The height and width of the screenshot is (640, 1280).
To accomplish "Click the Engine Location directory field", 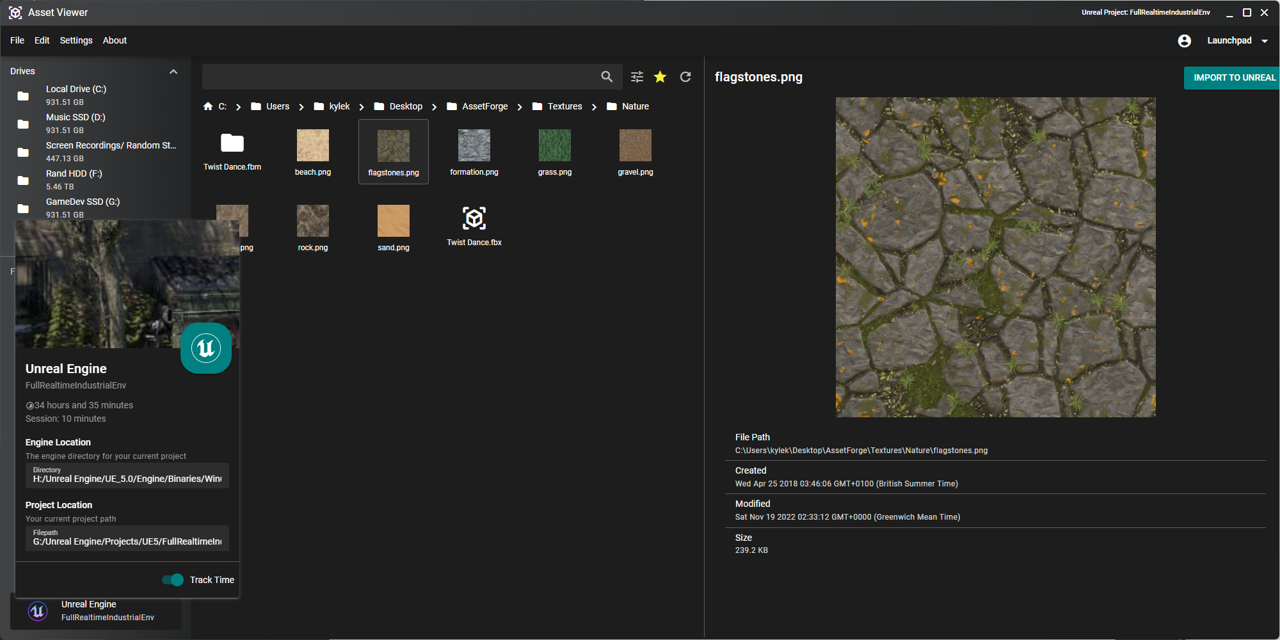I will (127, 475).
